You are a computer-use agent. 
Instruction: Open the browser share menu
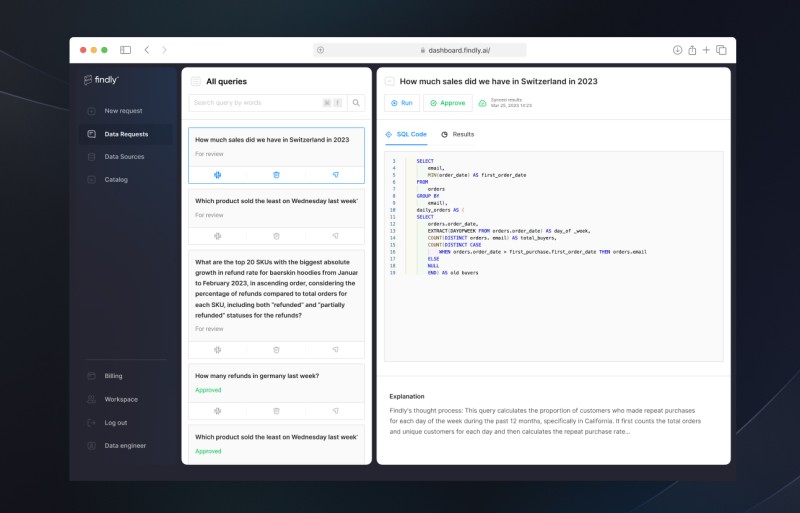click(x=692, y=50)
